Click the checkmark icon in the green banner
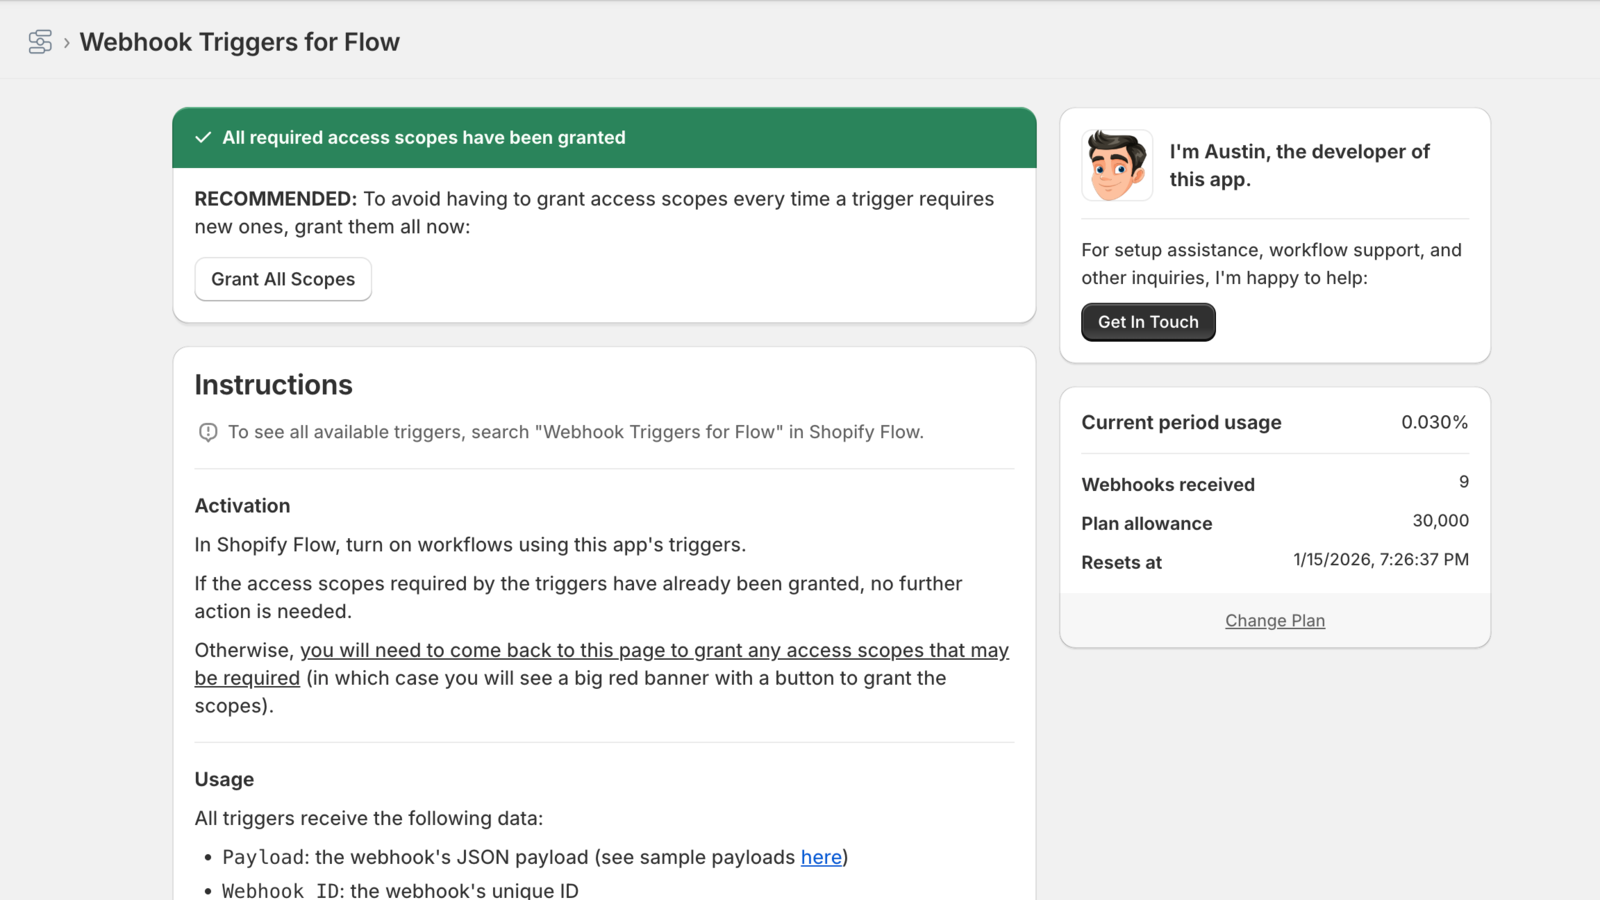This screenshot has width=1600, height=900. click(x=204, y=137)
